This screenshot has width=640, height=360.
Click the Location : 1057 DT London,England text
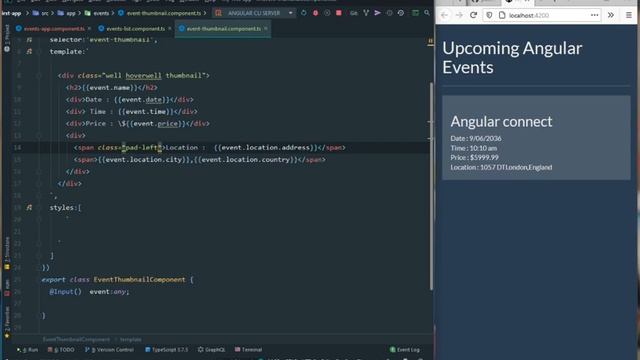pos(501,167)
